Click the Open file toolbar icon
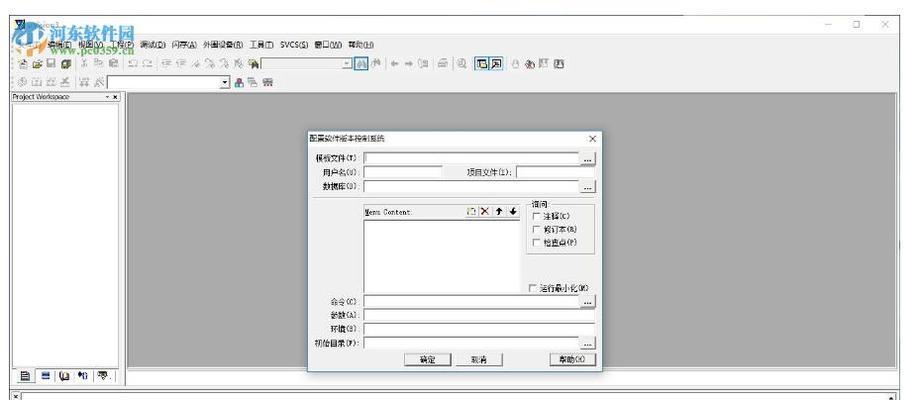922x400 pixels. coord(38,63)
